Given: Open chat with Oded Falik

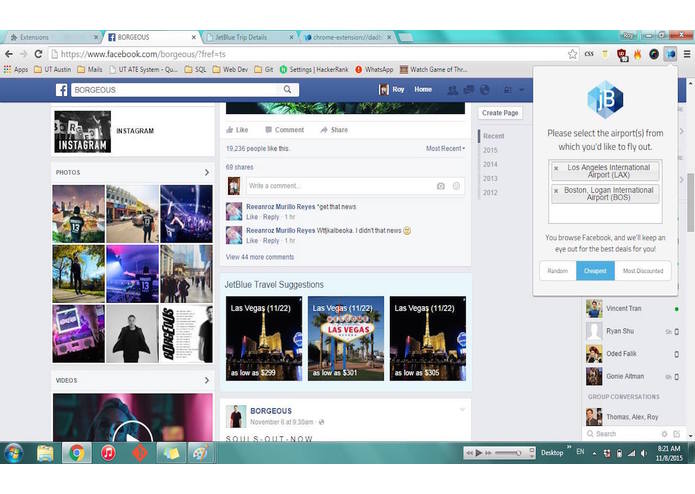Looking at the screenshot, I should pos(632,354).
